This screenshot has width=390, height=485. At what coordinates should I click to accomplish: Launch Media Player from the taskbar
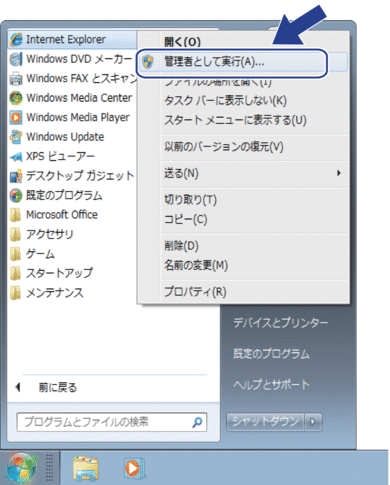click(134, 468)
